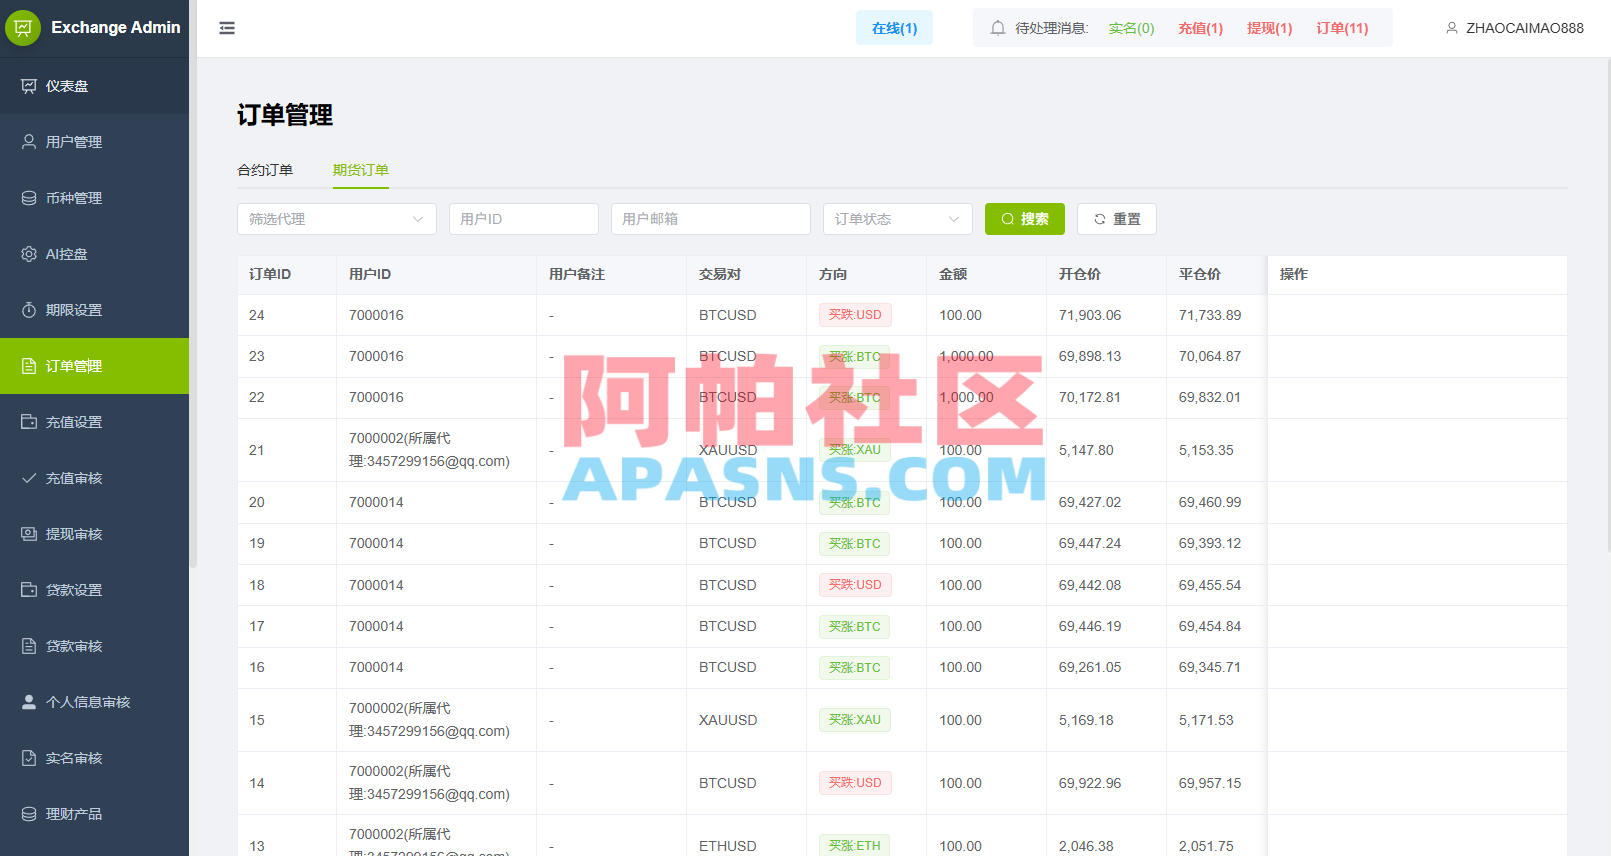
Task: Click the ZHAOCAIMAO888 username
Action: (x=1525, y=28)
